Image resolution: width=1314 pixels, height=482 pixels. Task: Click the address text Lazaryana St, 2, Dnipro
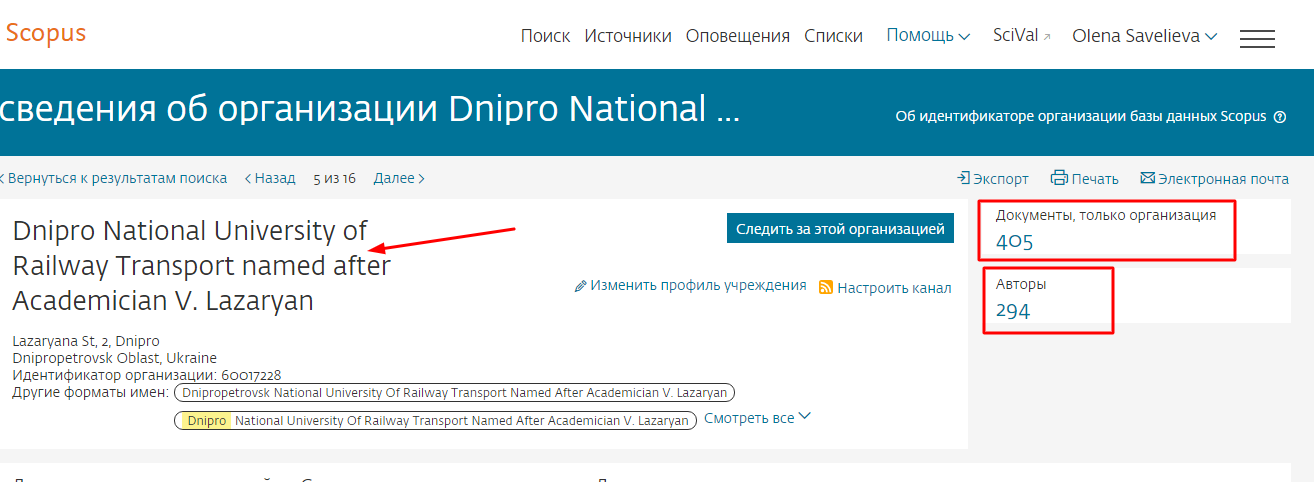[86, 342]
